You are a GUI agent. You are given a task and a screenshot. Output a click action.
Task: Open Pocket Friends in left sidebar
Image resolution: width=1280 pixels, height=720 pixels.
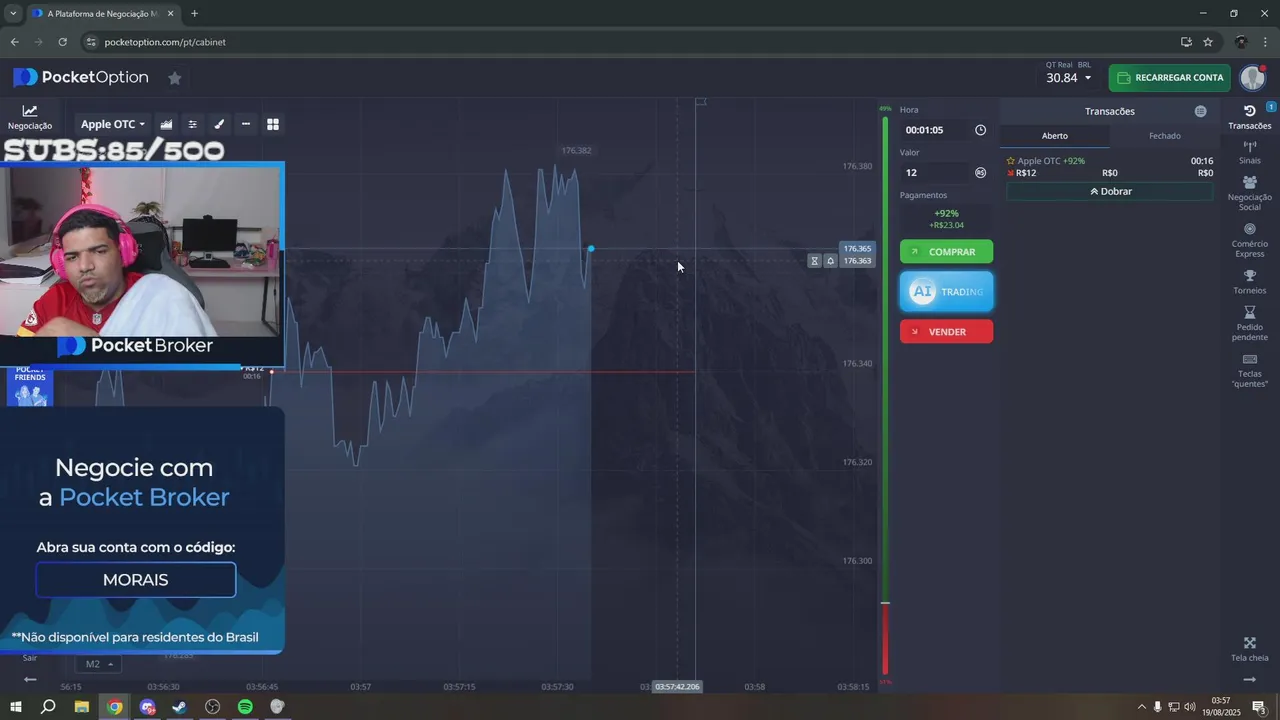point(30,386)
